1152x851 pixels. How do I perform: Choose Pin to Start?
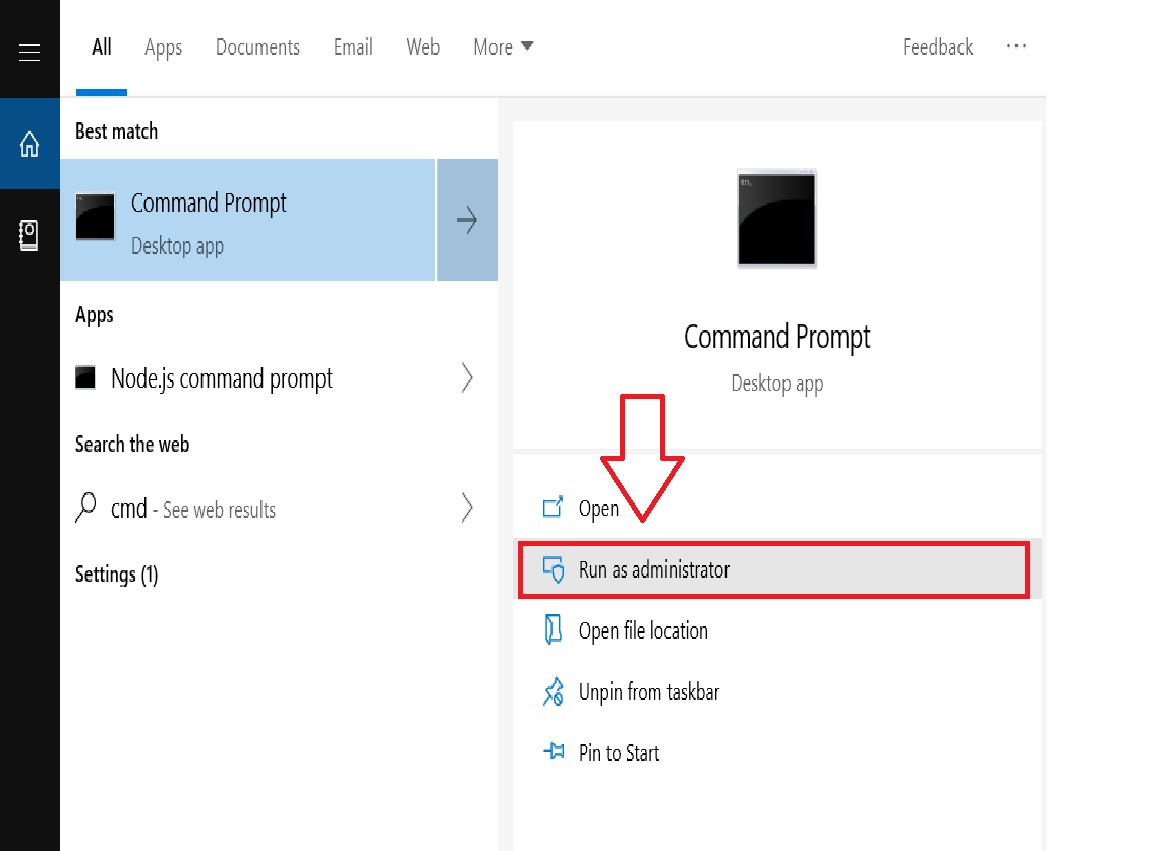(777, 753)
